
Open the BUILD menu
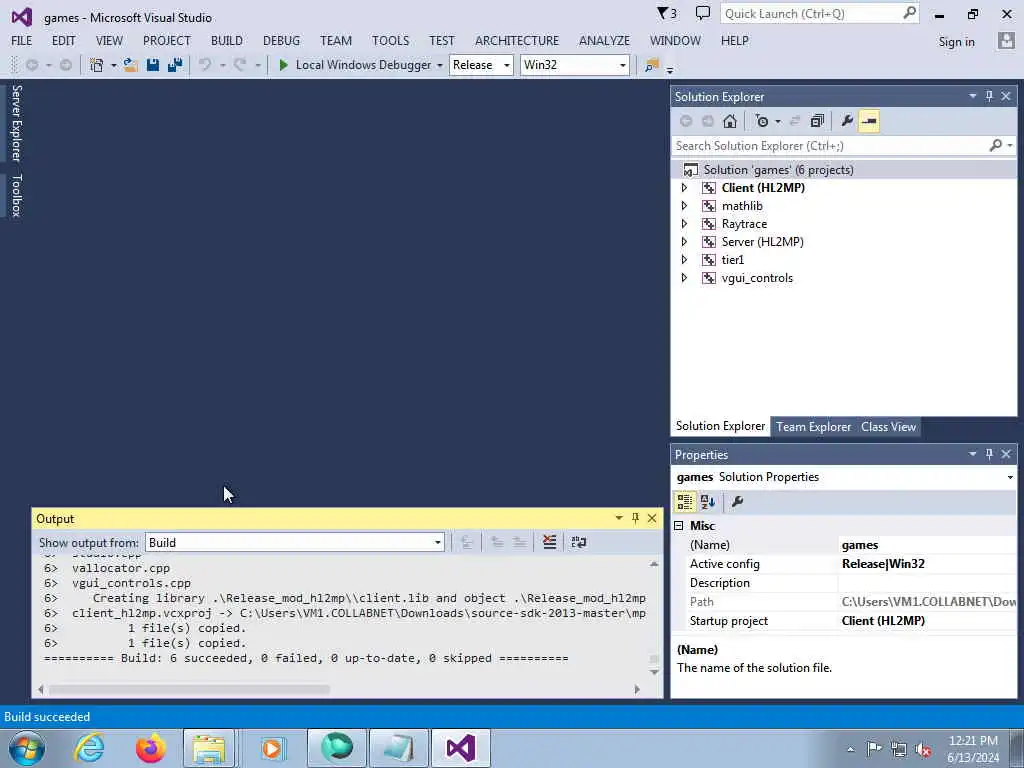coord(227,40)
